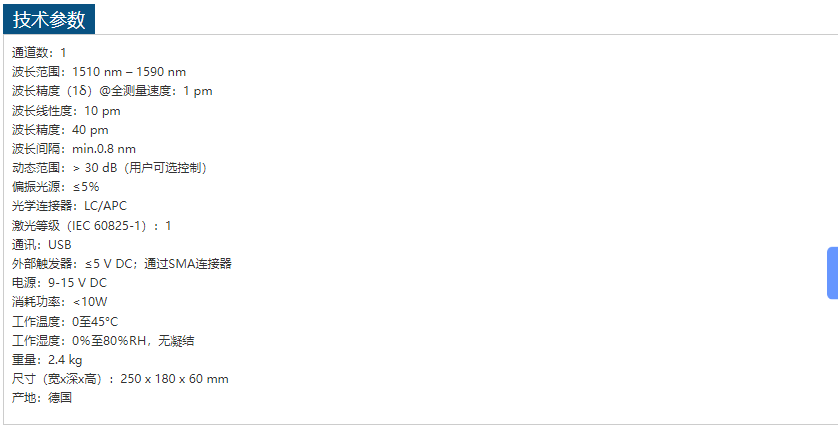The height and width of the screenshot is (426, 838).
Task: Click the 偏振光源 ≤5% line
Action: click(56, 187)
